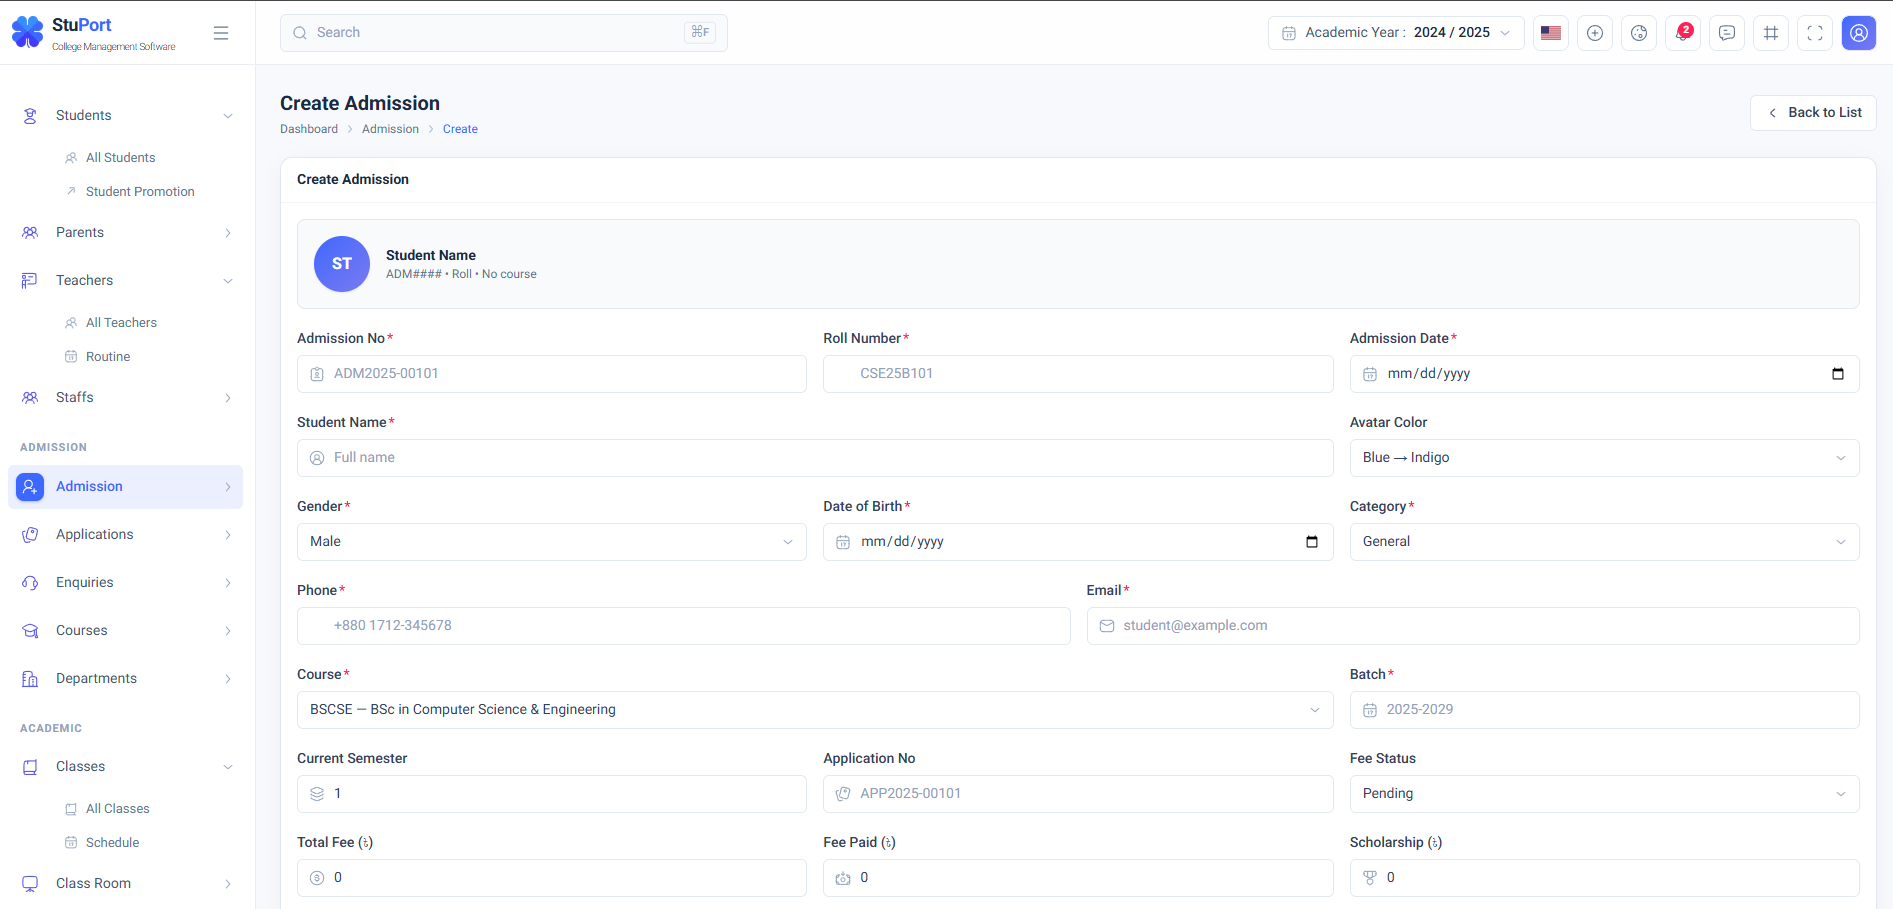The height and width of the screenshot is (909, 1893).
Task: Click the Email input field
Action: [x=1473, y=626]
